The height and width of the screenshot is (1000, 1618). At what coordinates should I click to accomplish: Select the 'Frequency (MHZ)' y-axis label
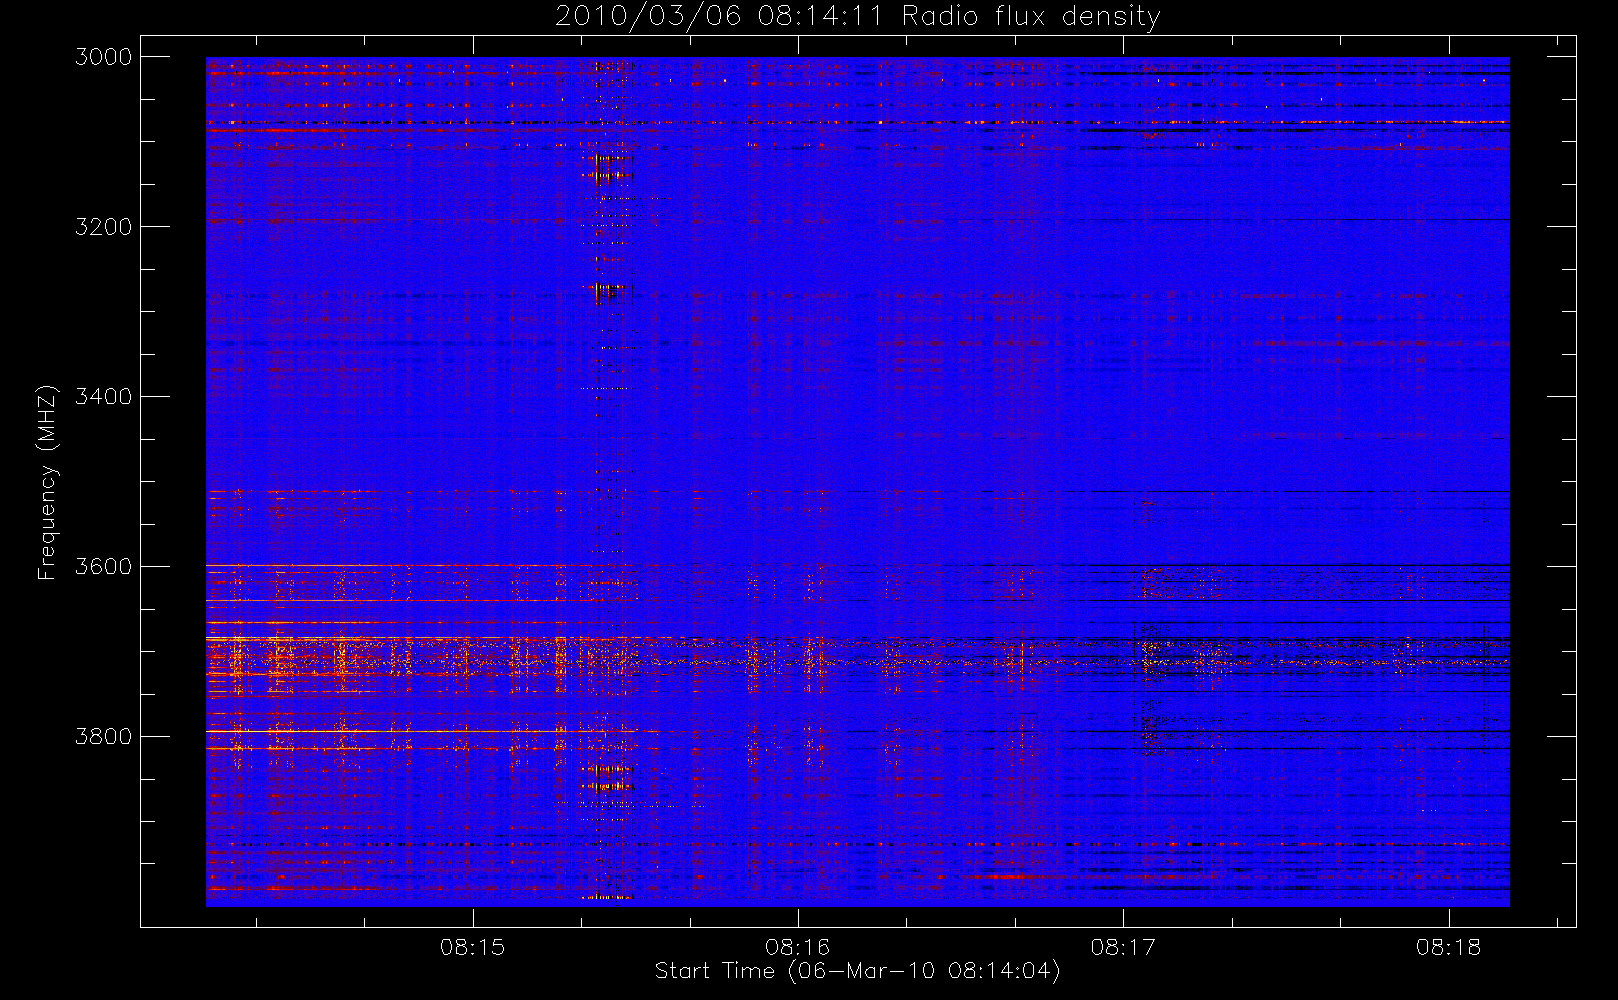coord(46,482)
